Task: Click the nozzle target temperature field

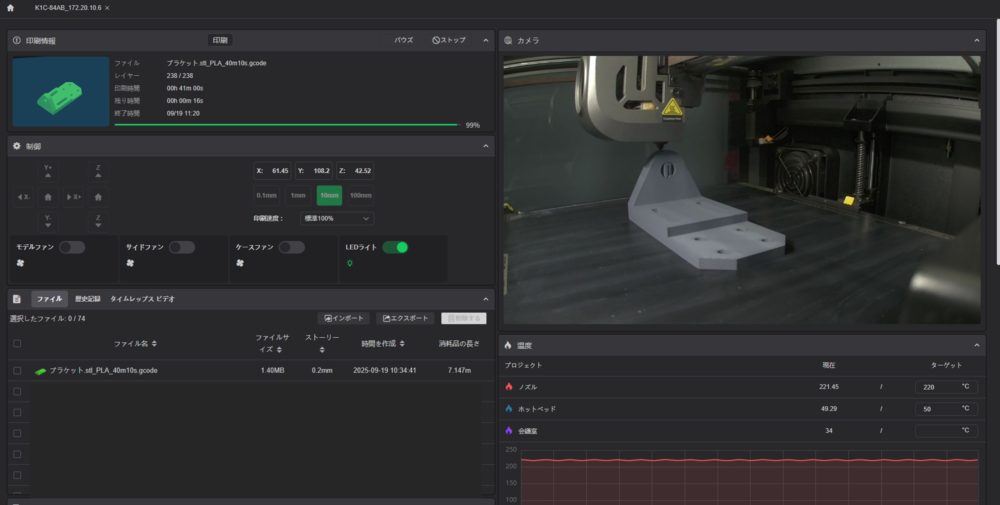Action: click(936, 386)
